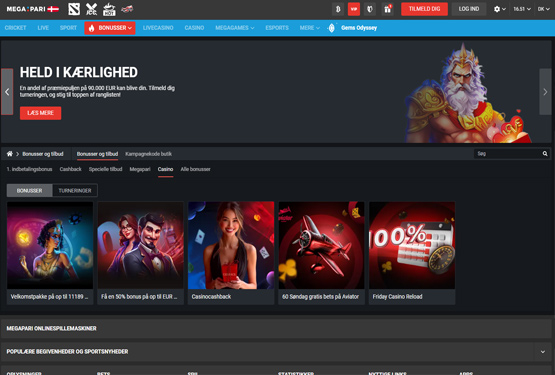Open the HOT popcorn icon
The image size is (555, 375).
(x=109, y=9)
